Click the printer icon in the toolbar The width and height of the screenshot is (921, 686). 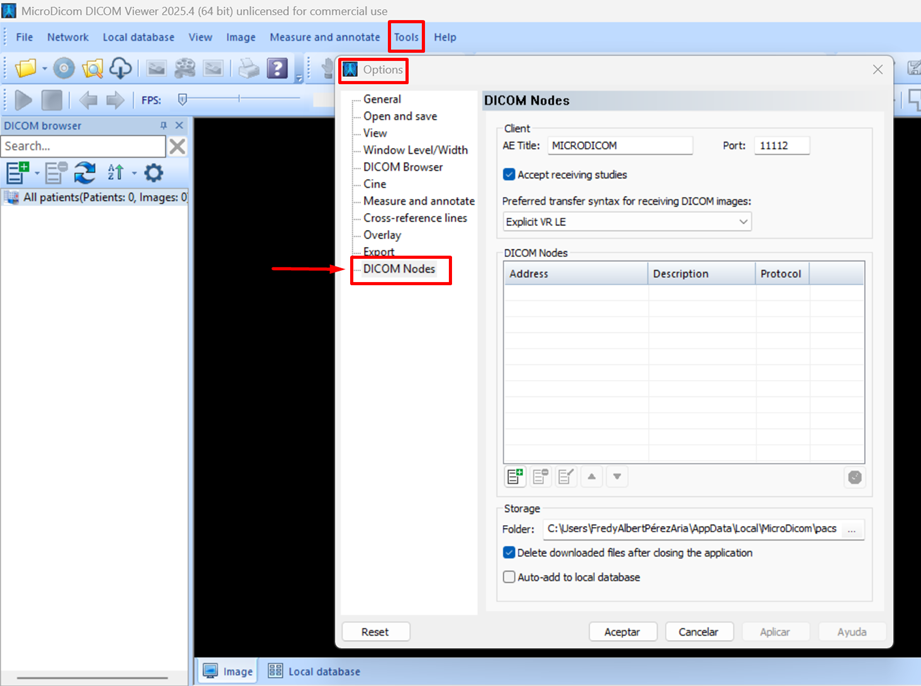(248, 68)
